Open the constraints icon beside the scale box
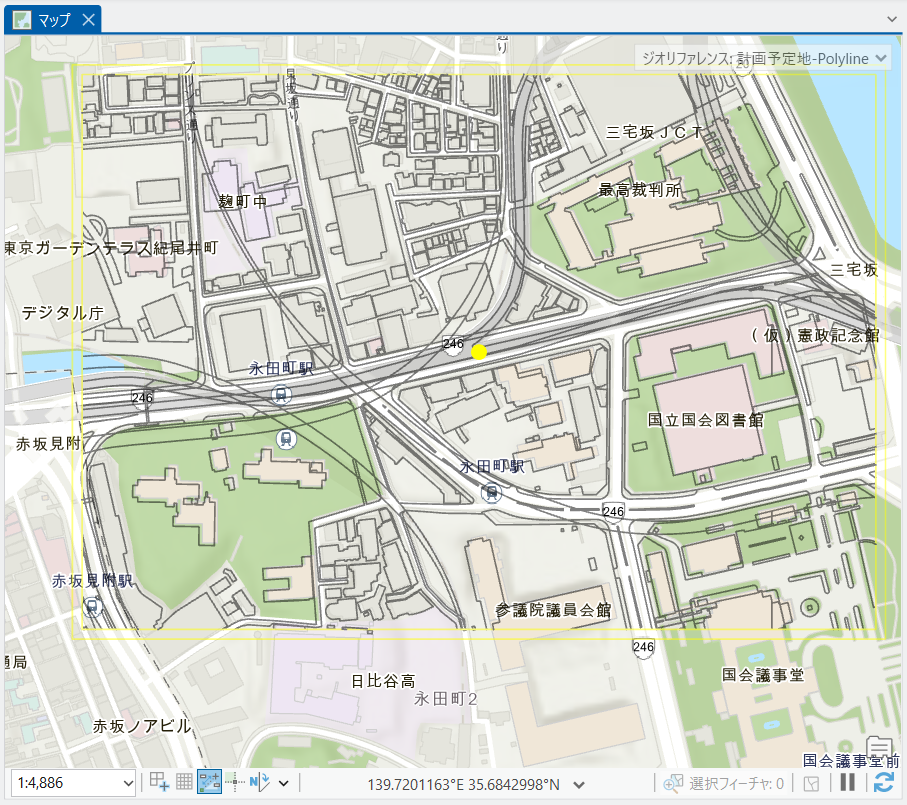 (159, 783)
